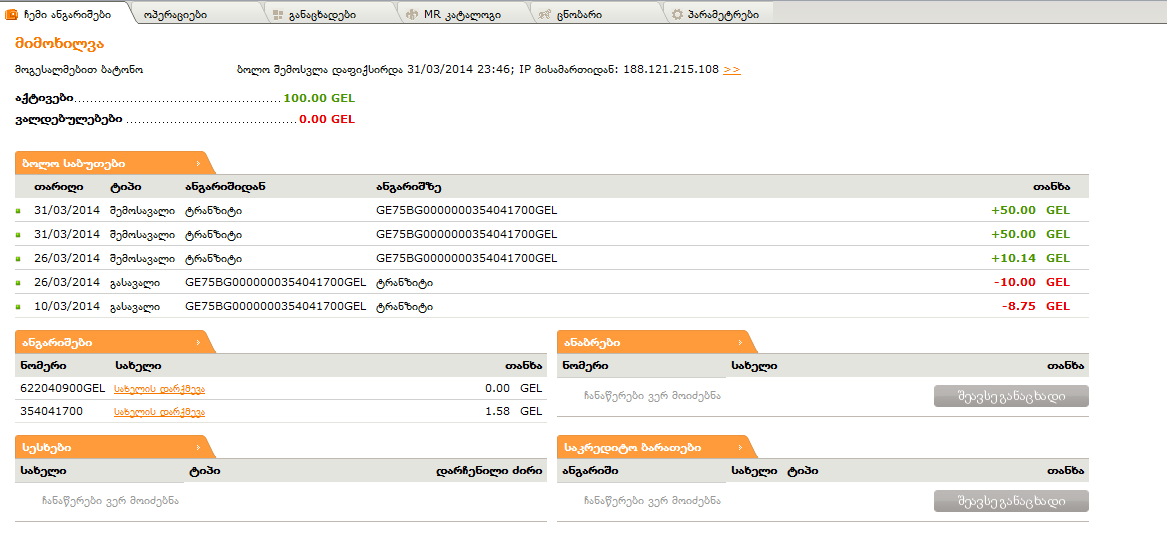Click account number 354041700 in accounts list
Screen dimensions: 1167x547
coord(52,411)
